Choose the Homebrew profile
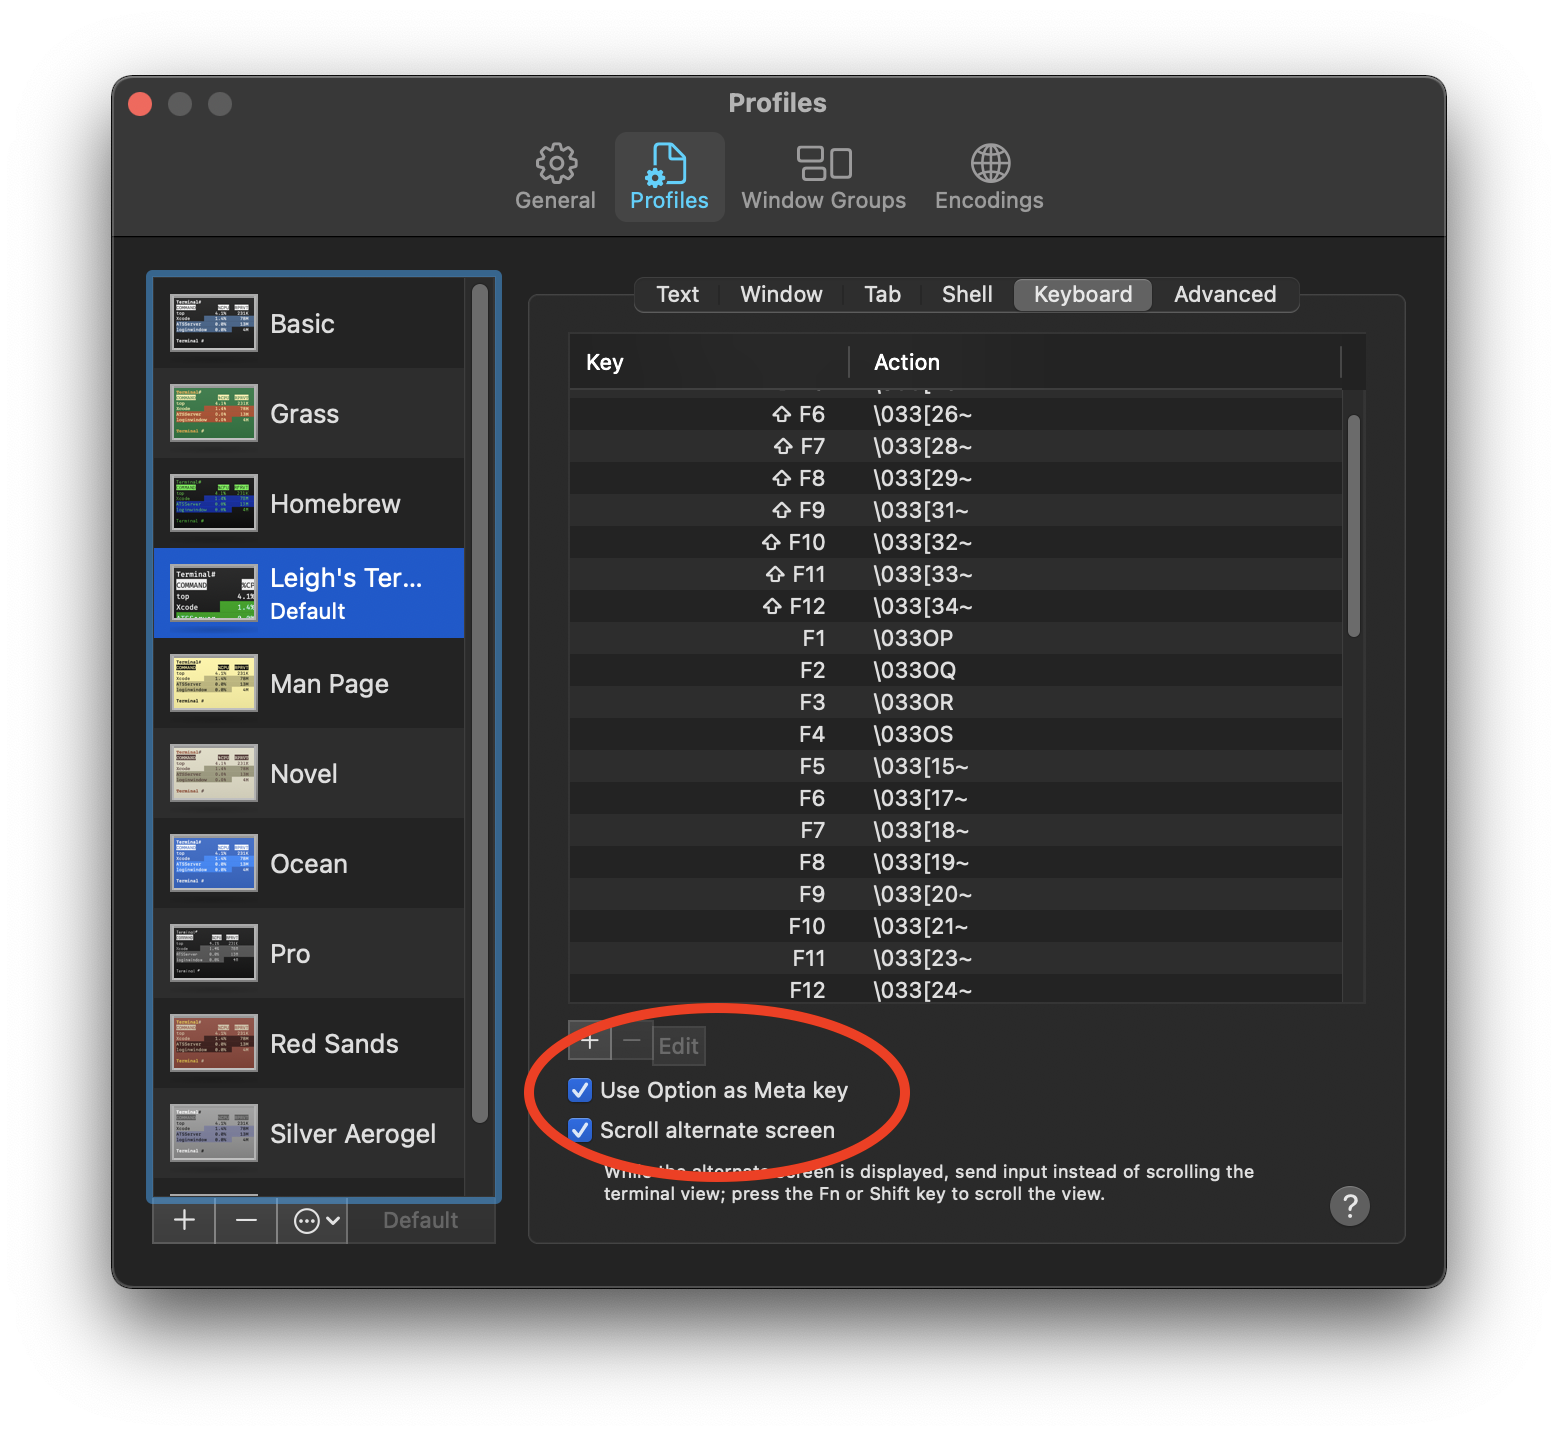 click(309, 503)
